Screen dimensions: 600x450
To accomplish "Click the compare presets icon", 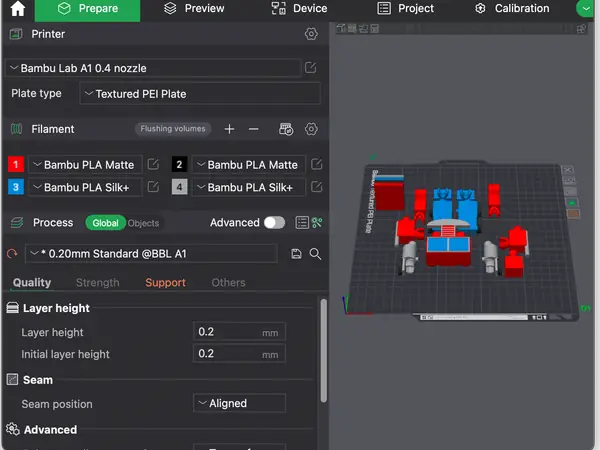I will point(317,223).
